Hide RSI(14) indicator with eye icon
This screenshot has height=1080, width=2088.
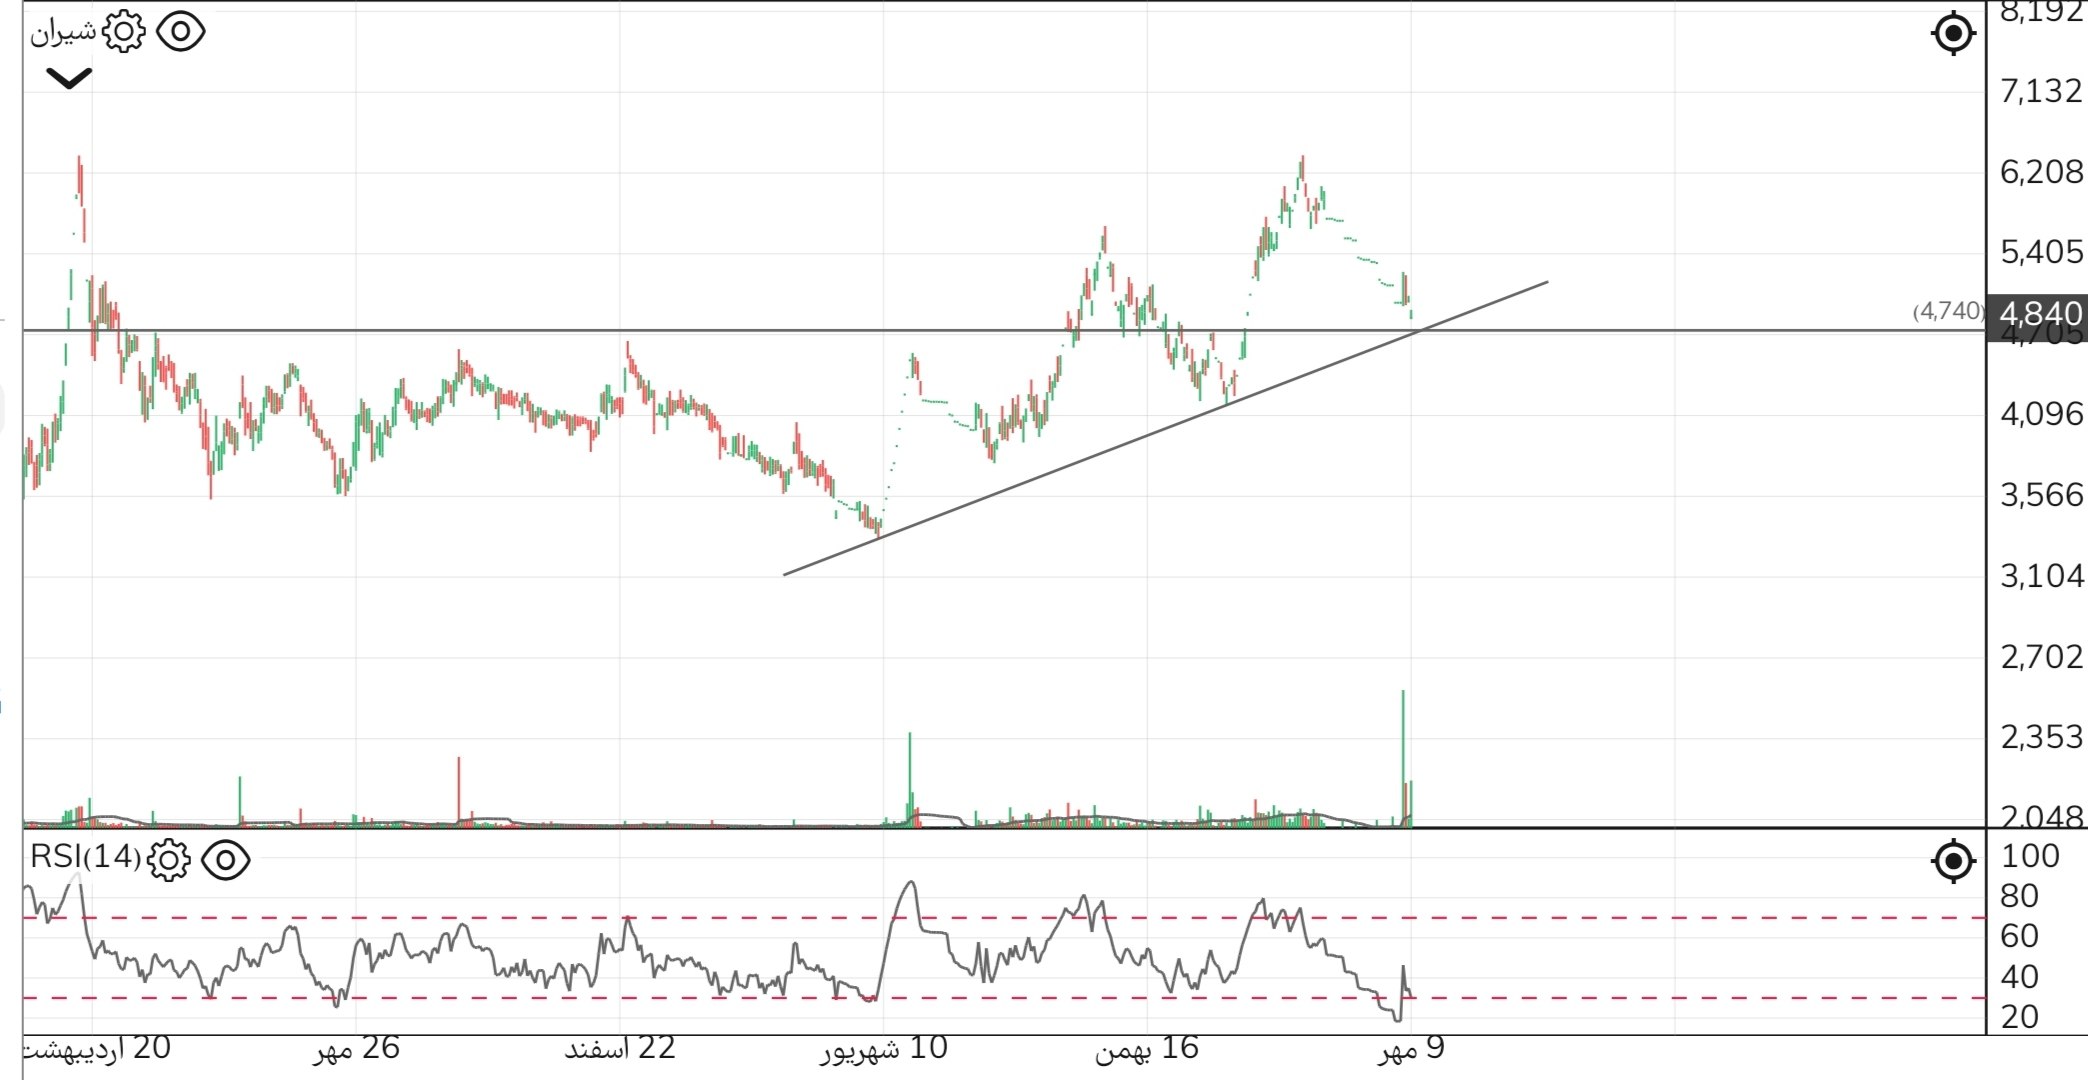coord(226,859)
